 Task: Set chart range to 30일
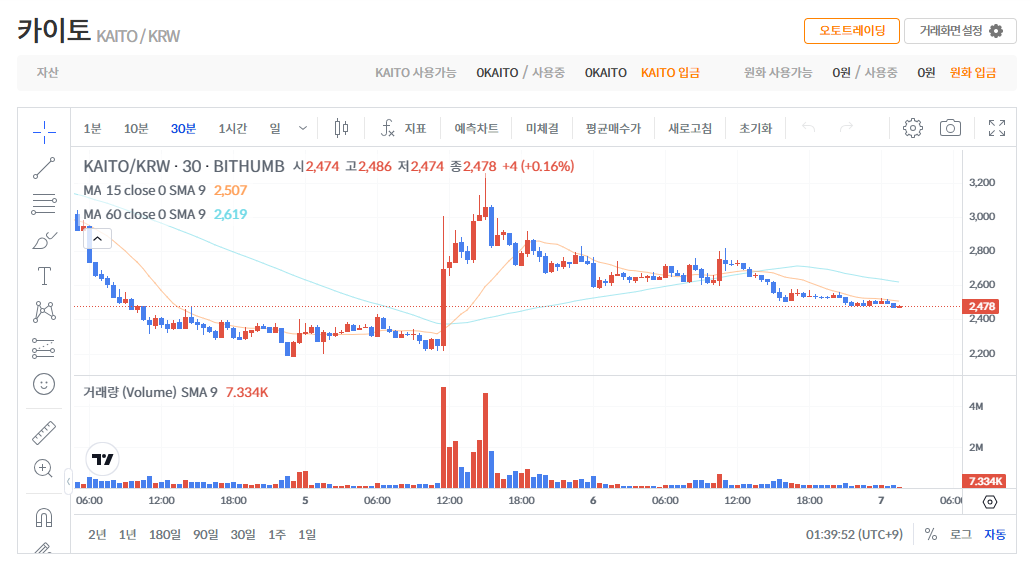(x=243, y=534)
